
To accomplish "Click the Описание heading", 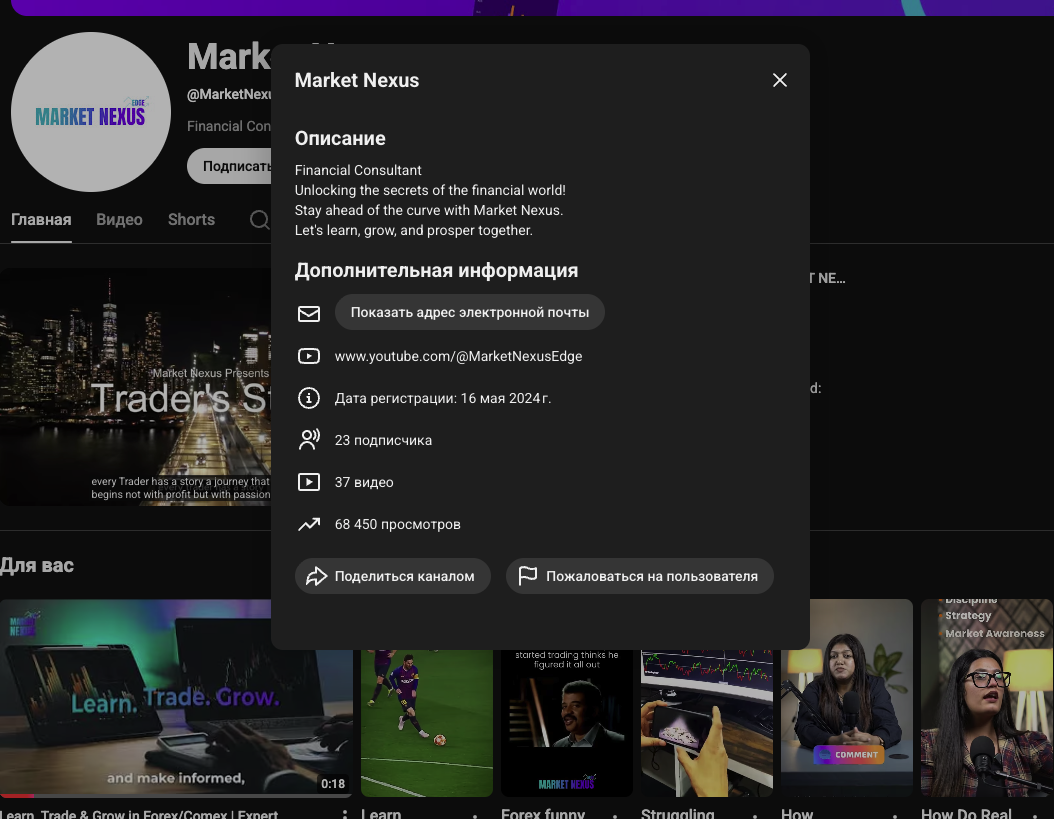I will [340, 139].
